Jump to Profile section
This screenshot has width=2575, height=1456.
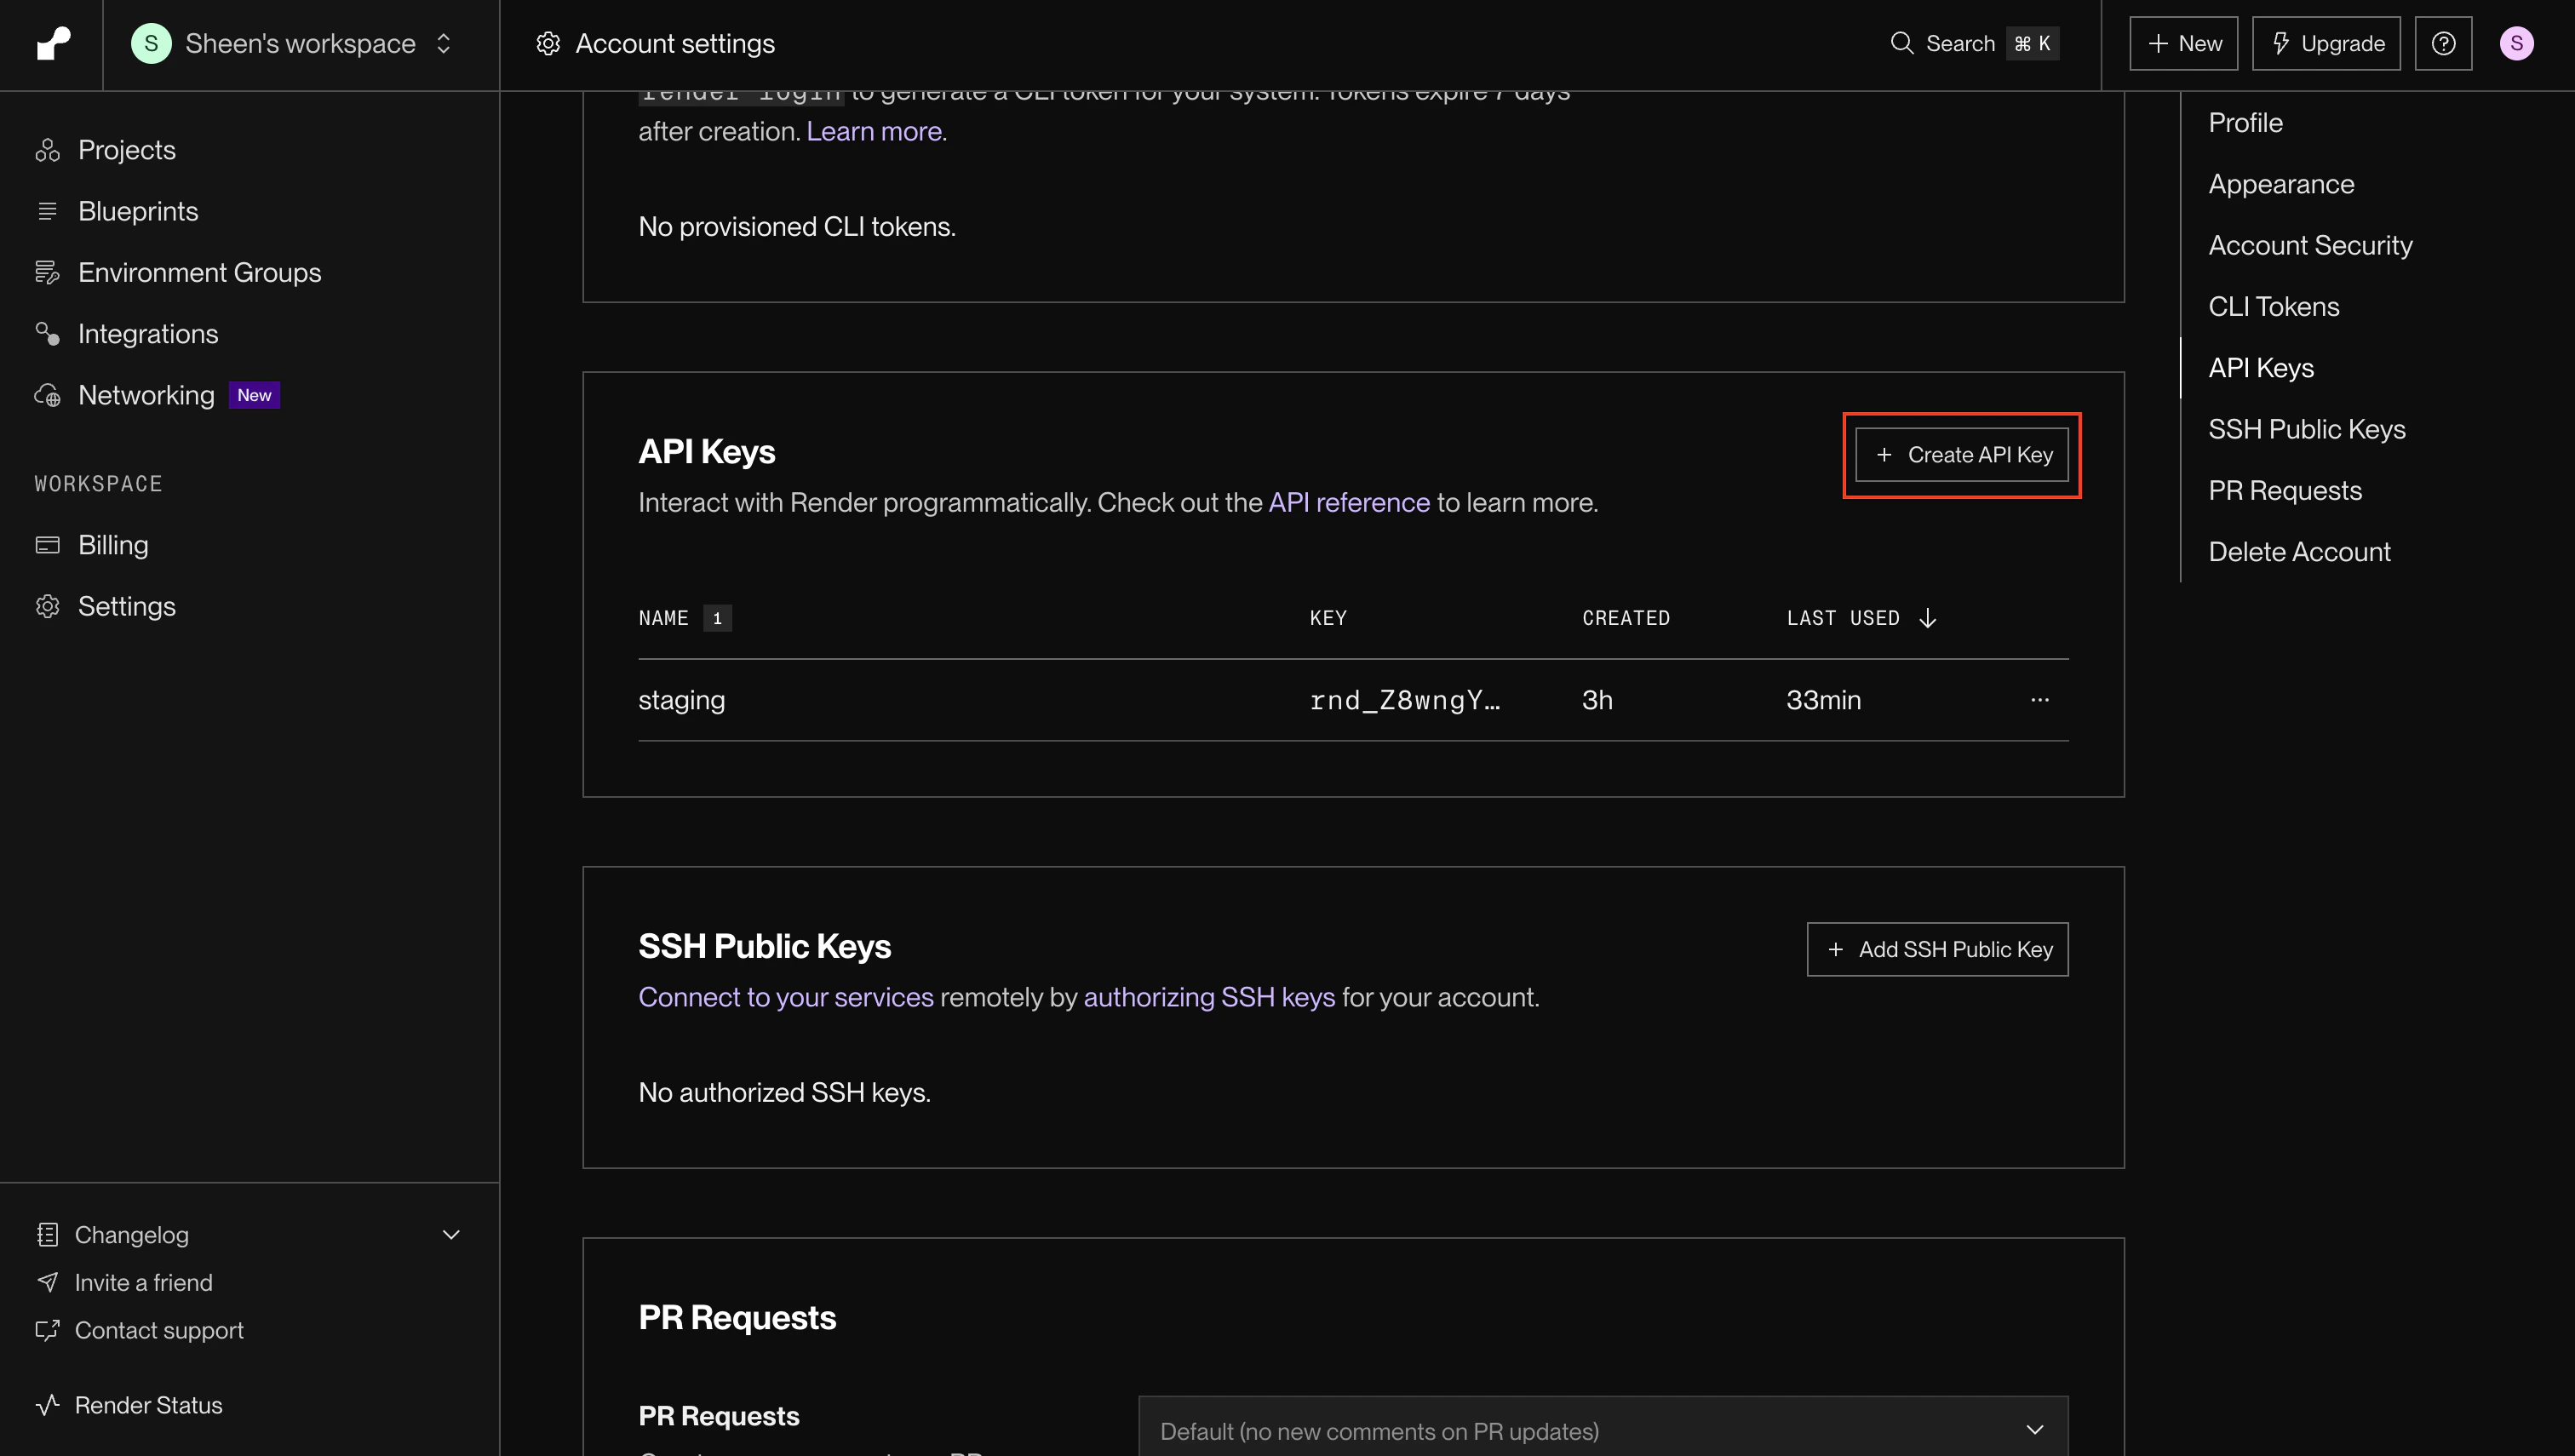click(2245, 123)
